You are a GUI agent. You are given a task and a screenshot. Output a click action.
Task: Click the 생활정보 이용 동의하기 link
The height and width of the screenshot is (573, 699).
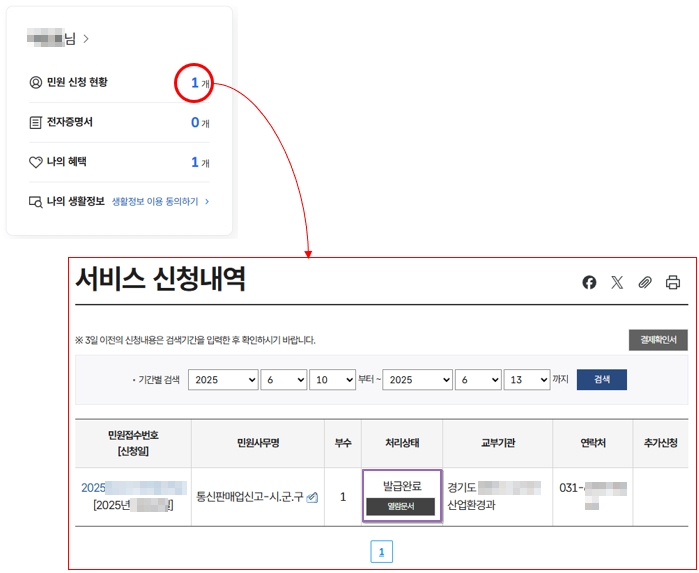pos(160,202)
